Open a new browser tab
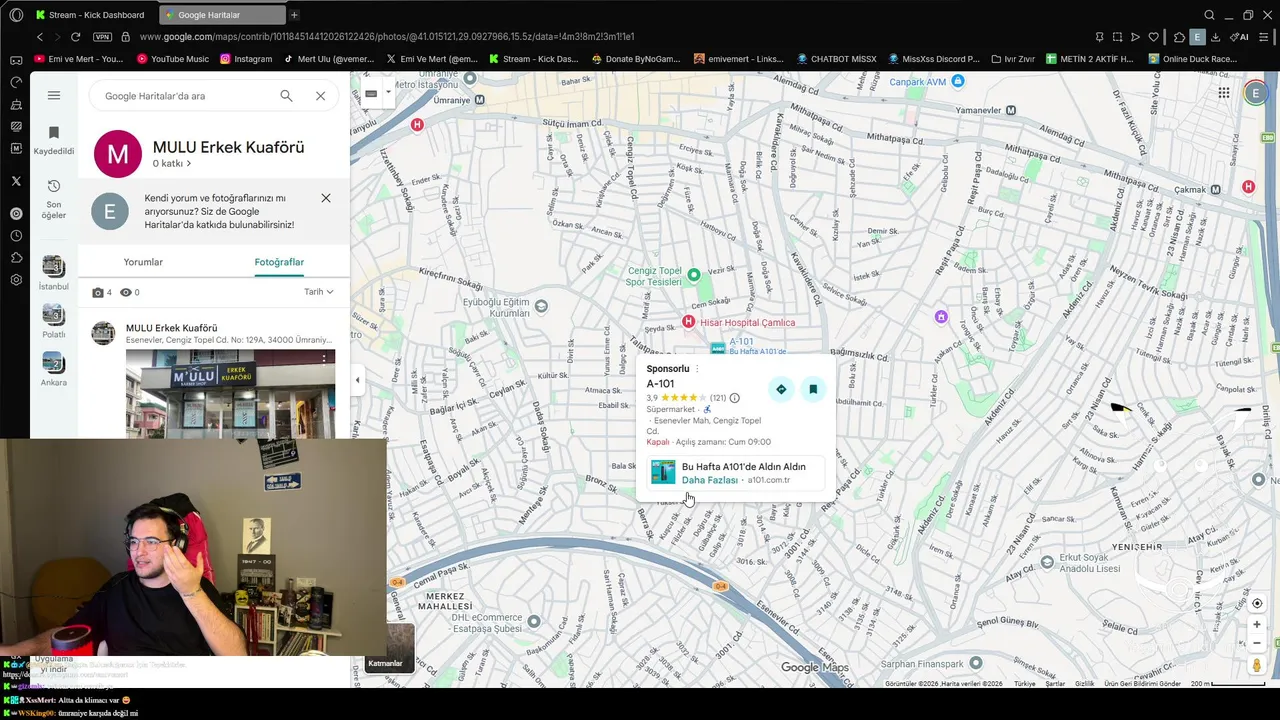This screenshot has height=720, width=1280. click(x=294, y=15)
